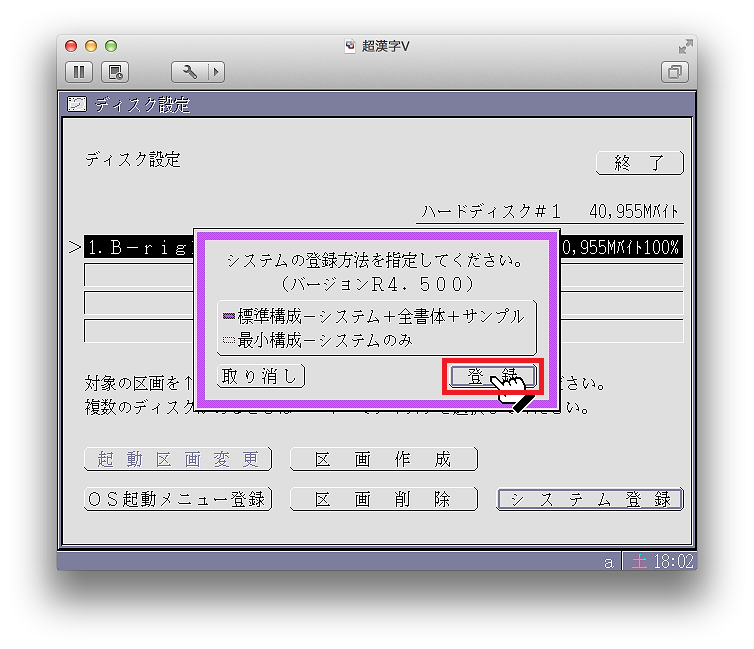Click the 区画削除 button
The width and height of the screenshot is (754, 649).
point(383,499)
